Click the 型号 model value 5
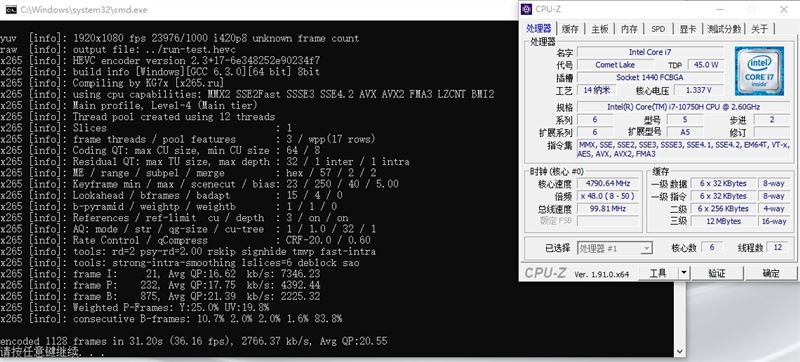The width and height of the screenshot is (800, 362). click(685, 120)
